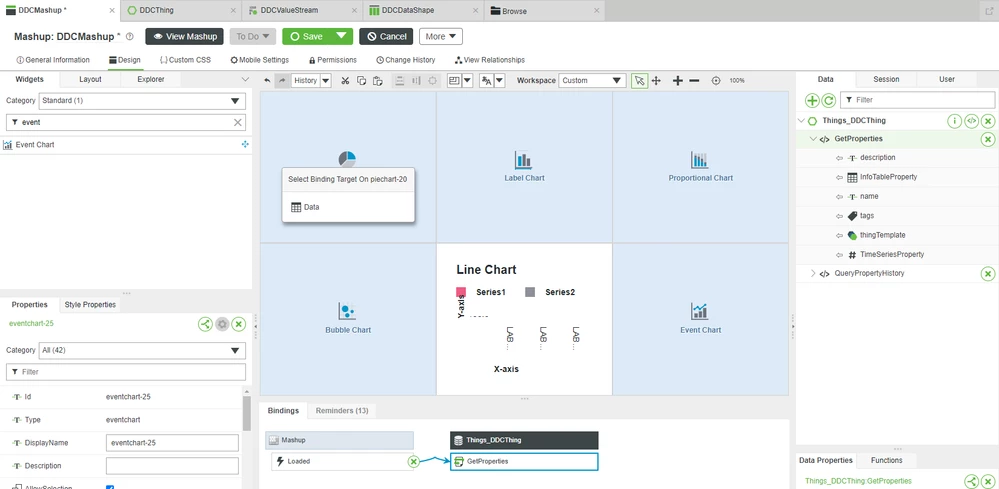Image resolution: width=999 pixels, height=489 pixels.
Task: Click the share icon for Things_DDCThing:GetProperties
Action: tap(971, 482)
